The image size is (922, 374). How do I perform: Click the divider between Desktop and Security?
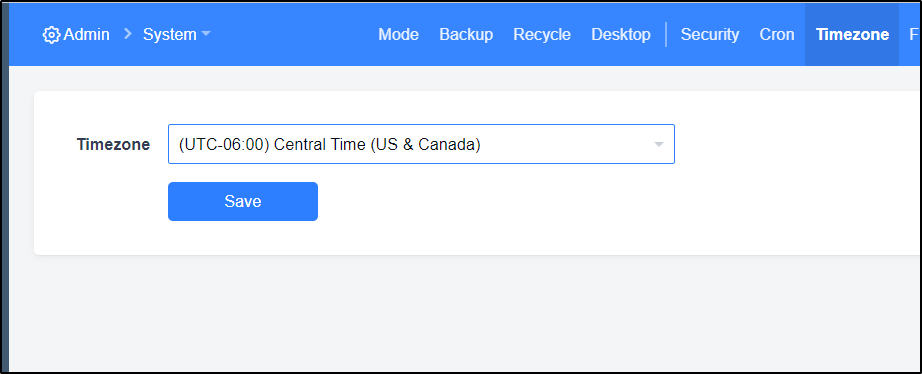(666, 35)
